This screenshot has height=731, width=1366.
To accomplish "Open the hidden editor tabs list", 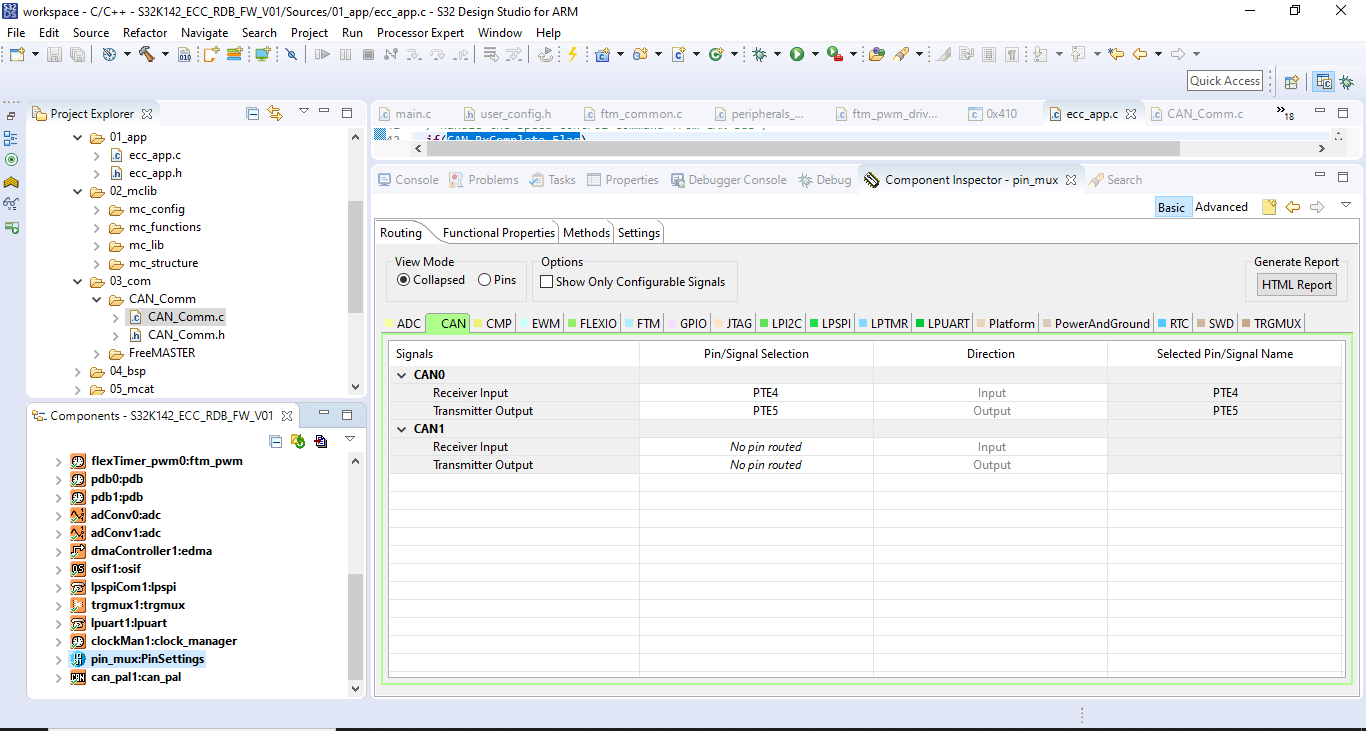I will (x=1283, y=113).
